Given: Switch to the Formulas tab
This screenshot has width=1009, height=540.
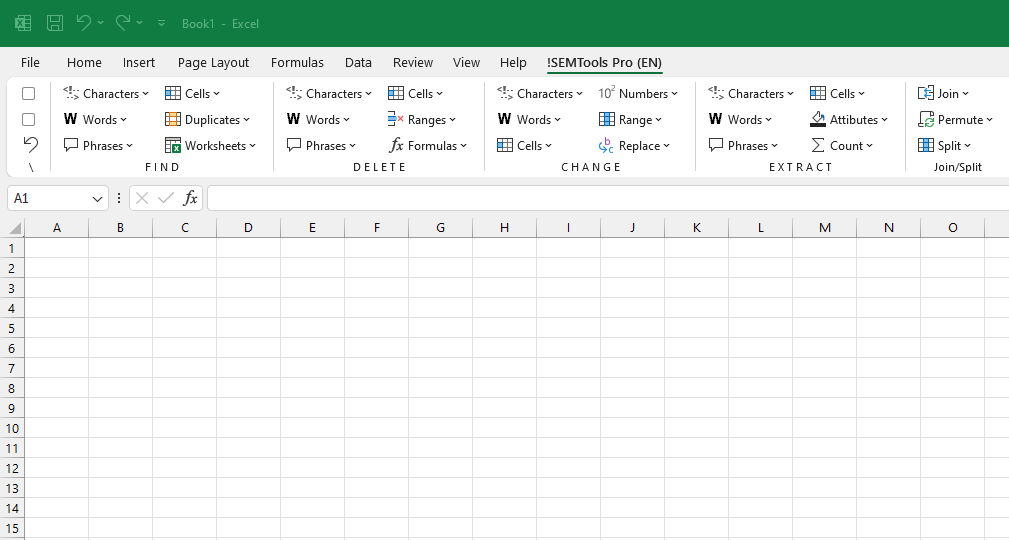Looking at the screenshot, I should 297,62.
